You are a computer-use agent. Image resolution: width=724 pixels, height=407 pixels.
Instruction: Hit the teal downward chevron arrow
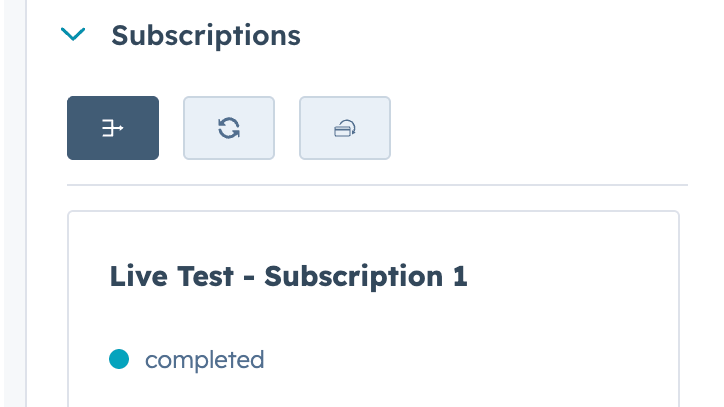pos(74,35)
